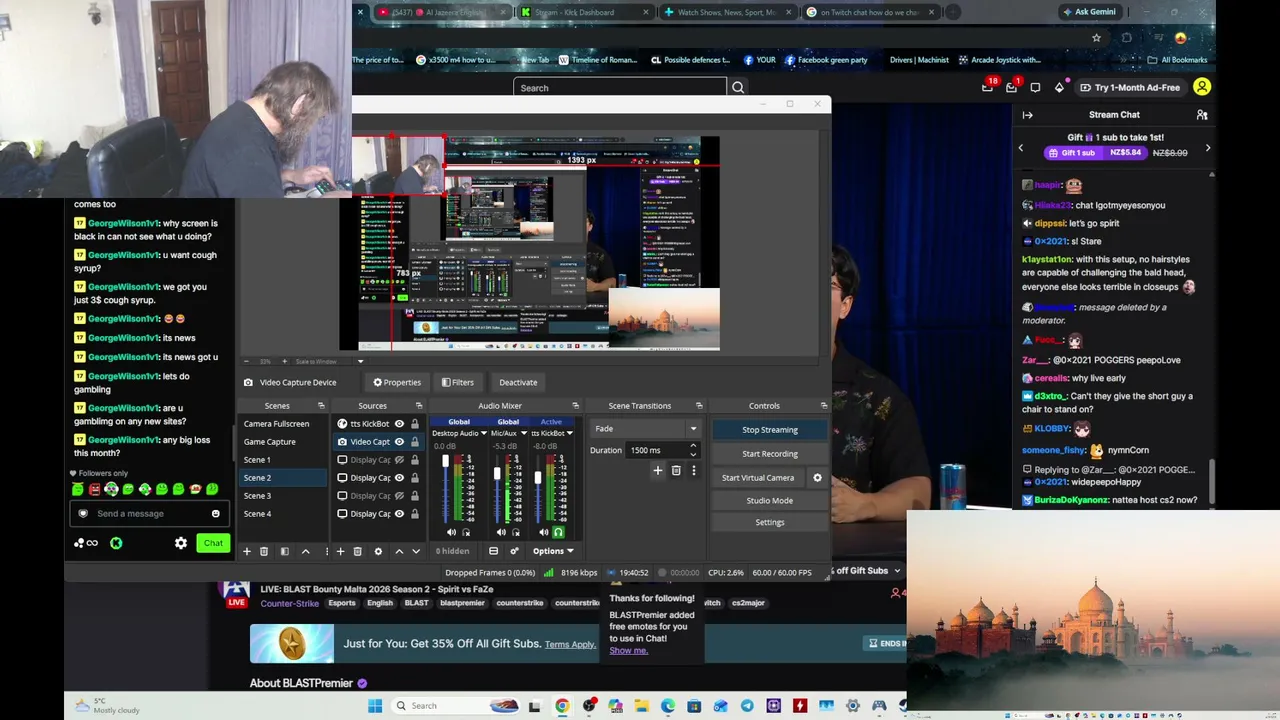Image resolution: width=1280 pixels, height=720 pixels.
Task: Pop out the Scenes dock
Action: [321, 406]
